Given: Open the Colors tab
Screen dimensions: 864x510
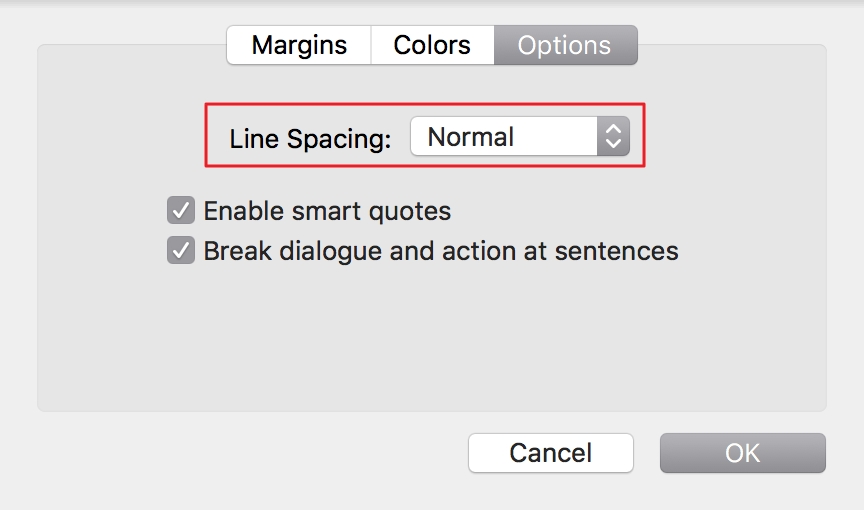Looking at the screenshot, I should [432, 46].
